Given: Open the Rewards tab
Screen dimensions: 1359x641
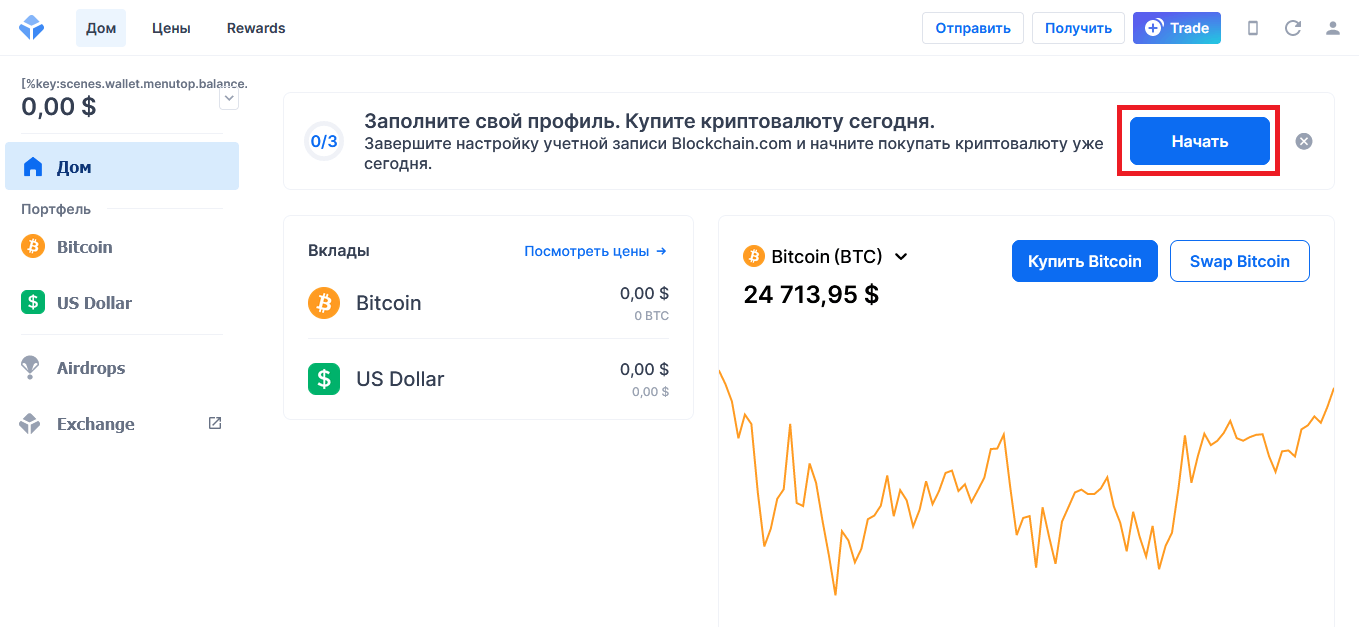Looking at the screenshot, I should pyautogui.click(x=256, y=28).
